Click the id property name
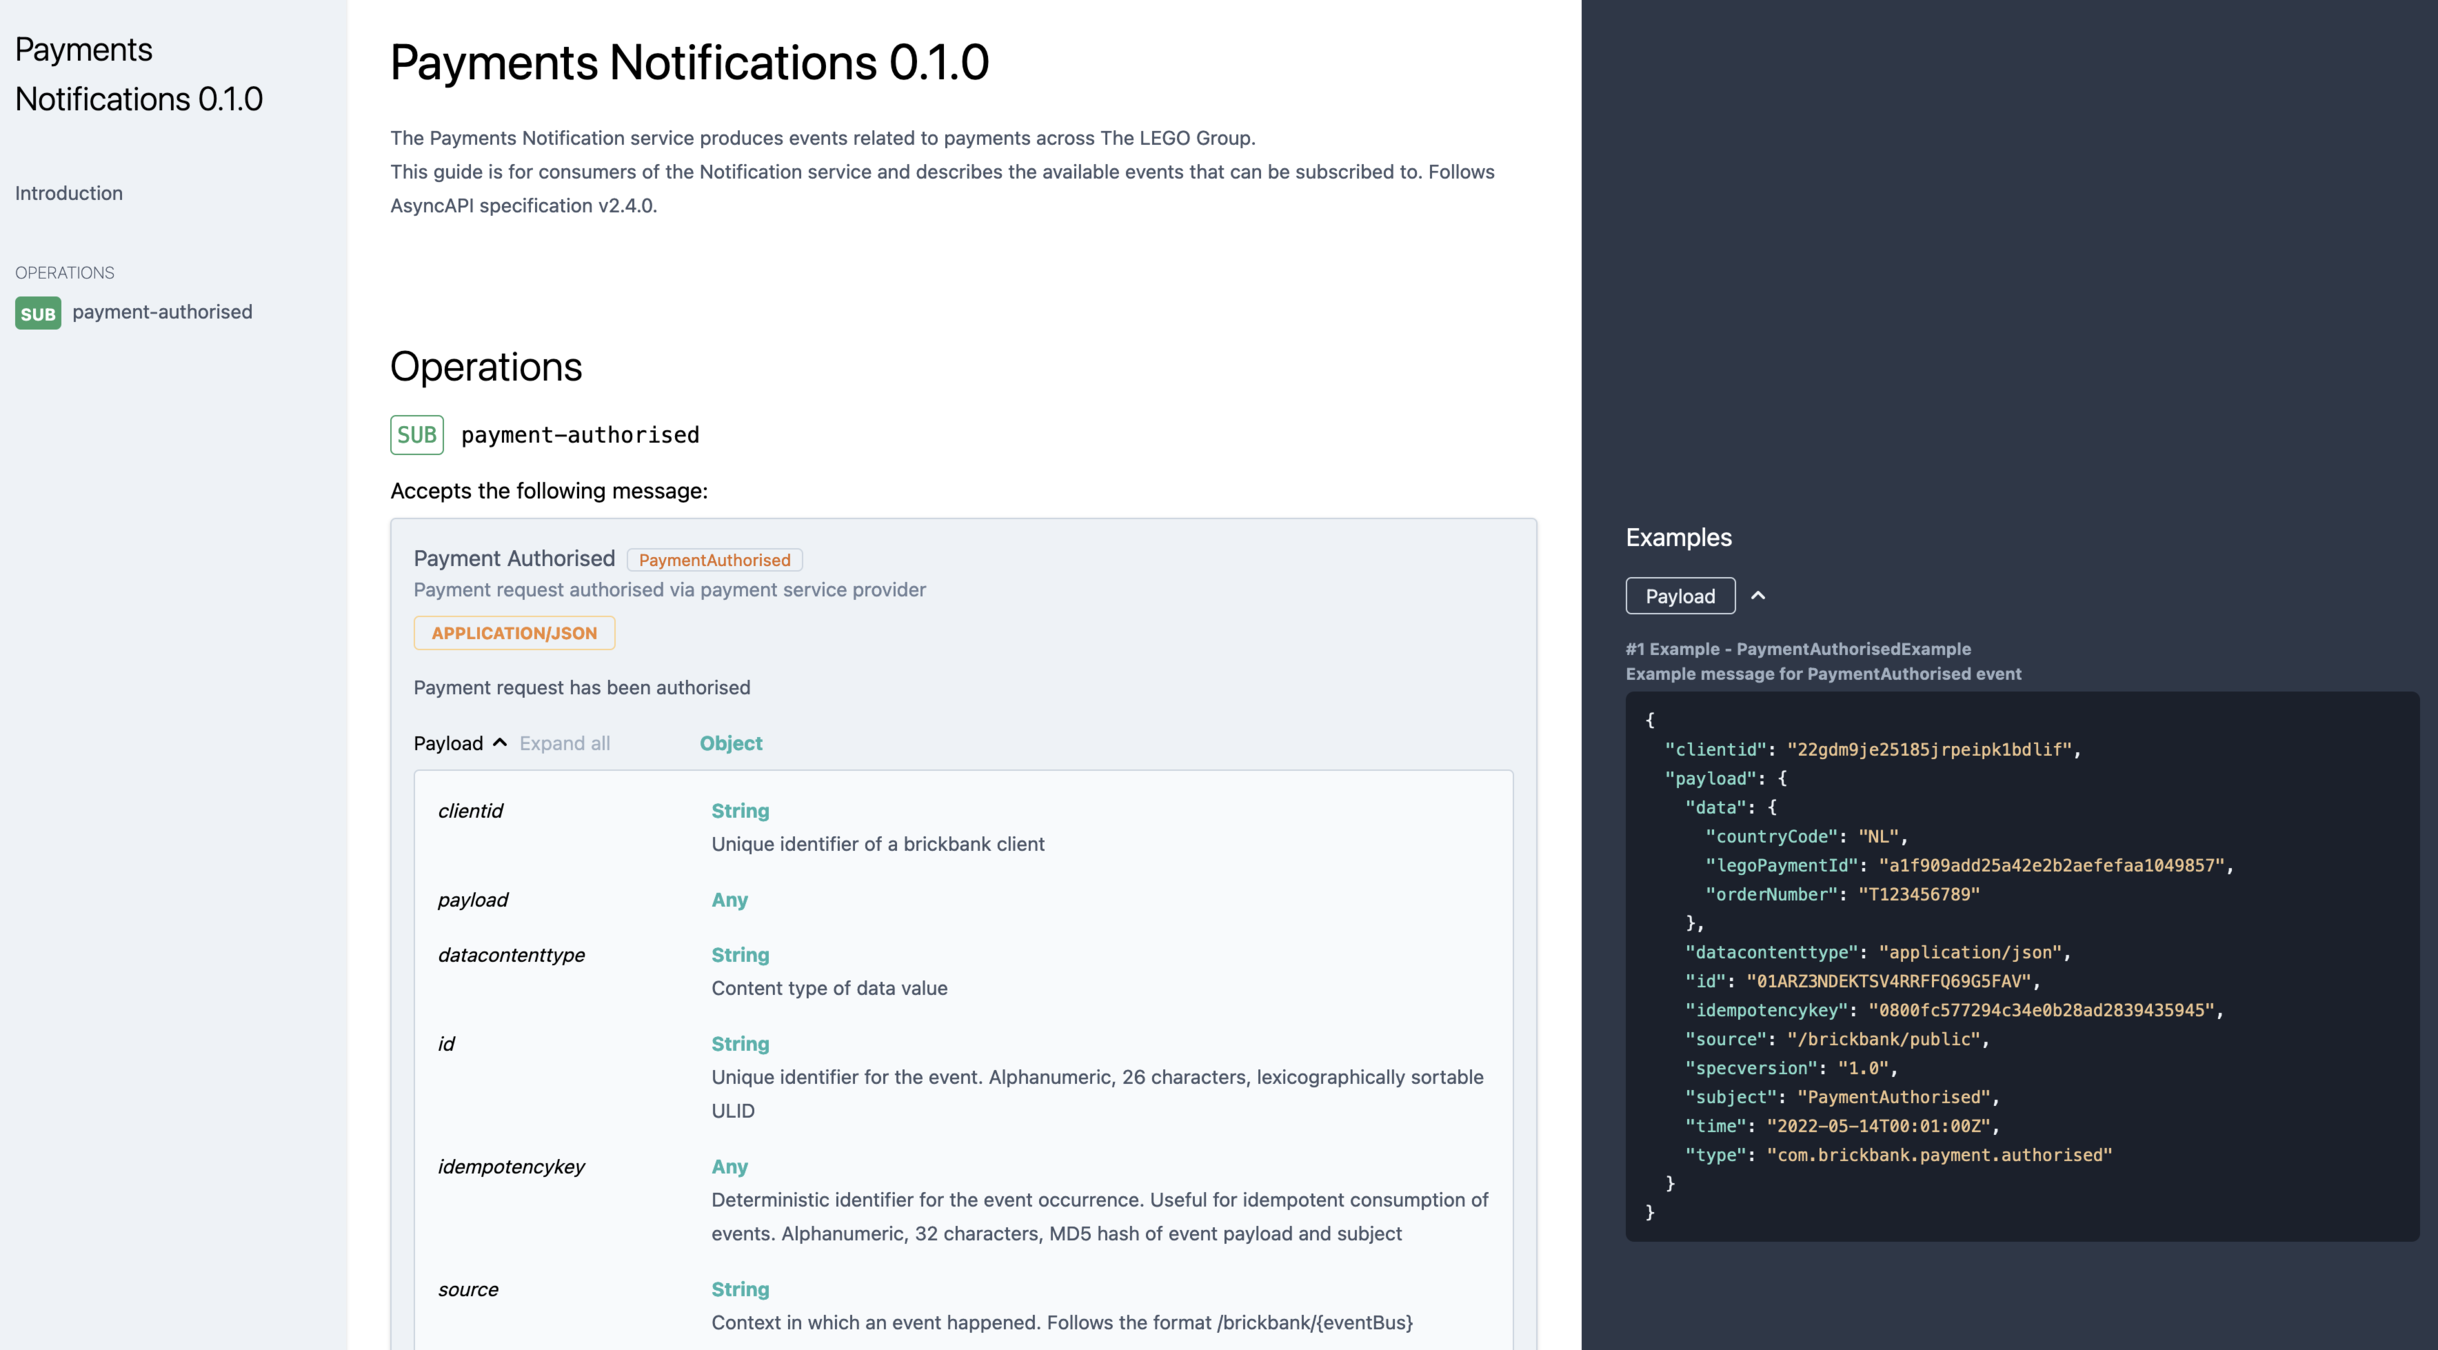The width and height of the screenshot is (2438, 1350). click(446, 1044)
